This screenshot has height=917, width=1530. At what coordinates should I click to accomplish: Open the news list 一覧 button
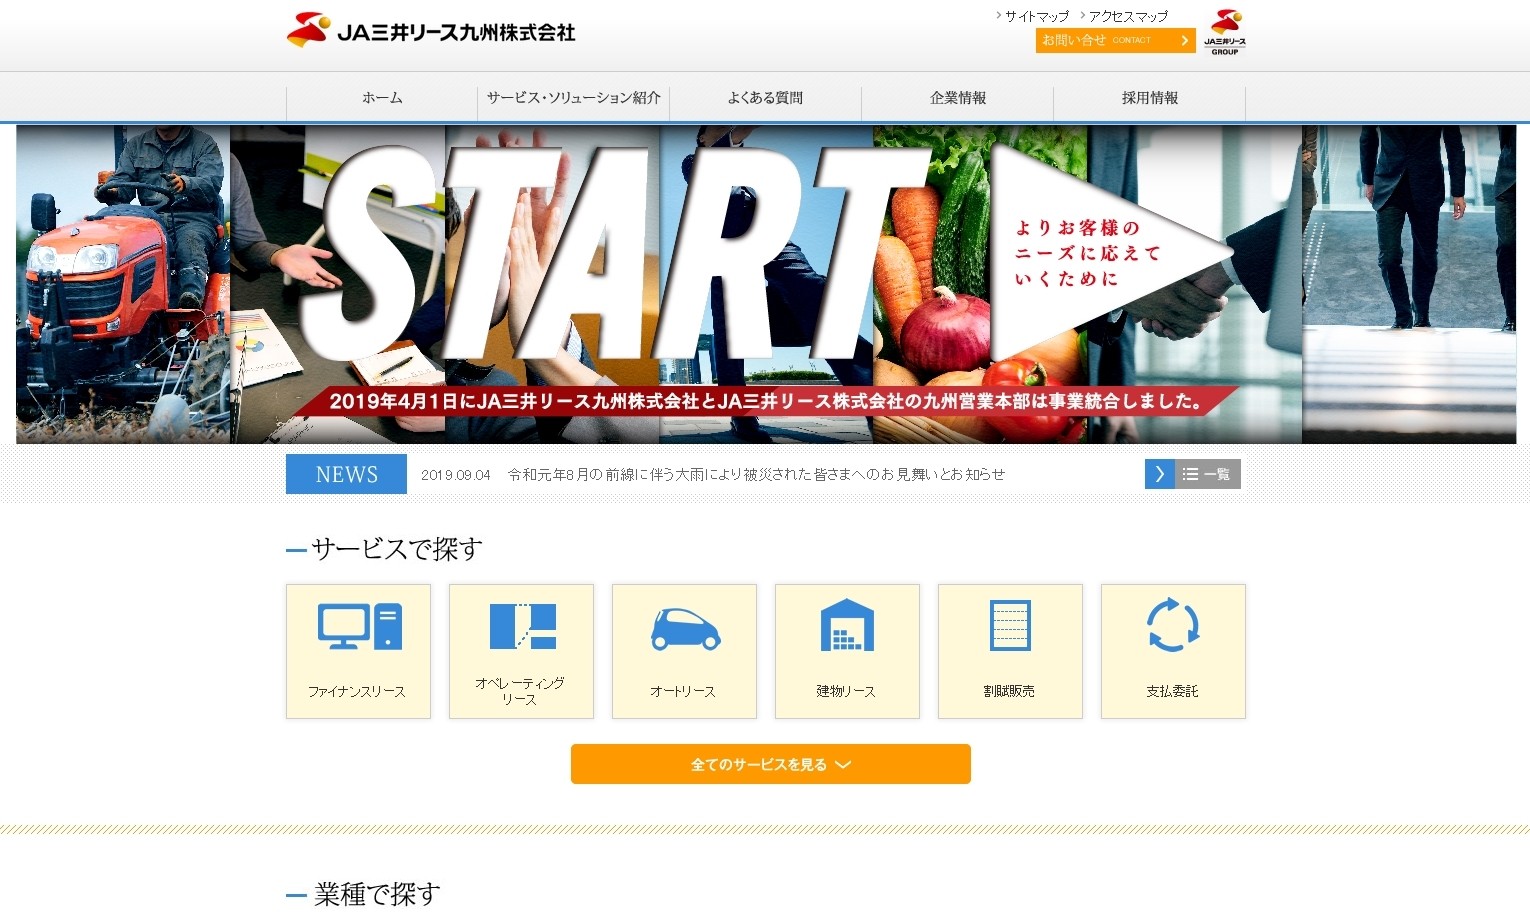click(1207, 474)
